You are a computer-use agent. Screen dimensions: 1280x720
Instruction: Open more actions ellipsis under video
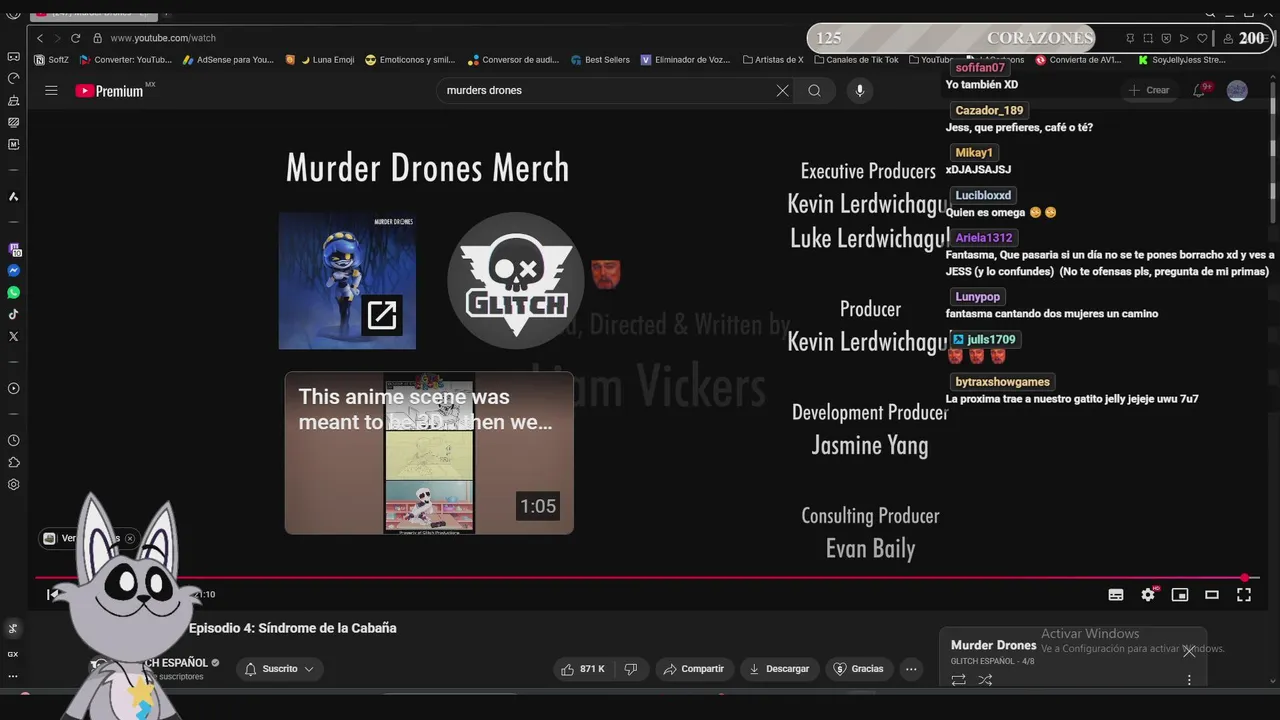point(911,669)
